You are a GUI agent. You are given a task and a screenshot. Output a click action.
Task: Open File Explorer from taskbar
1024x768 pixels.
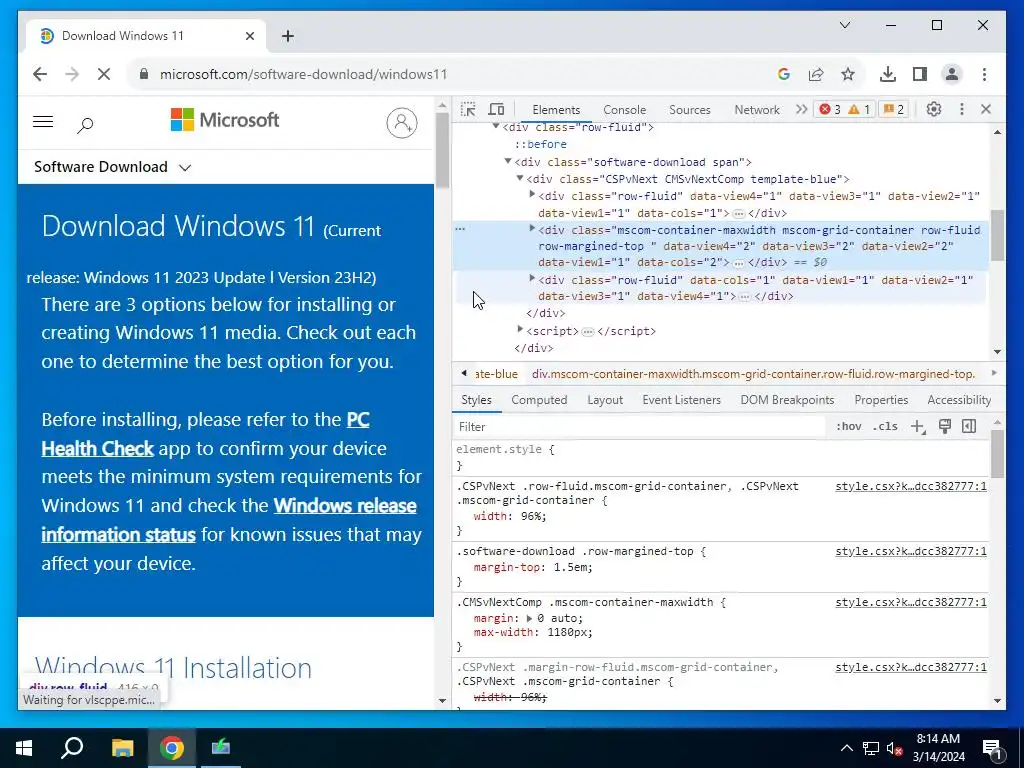click(122, 748)
